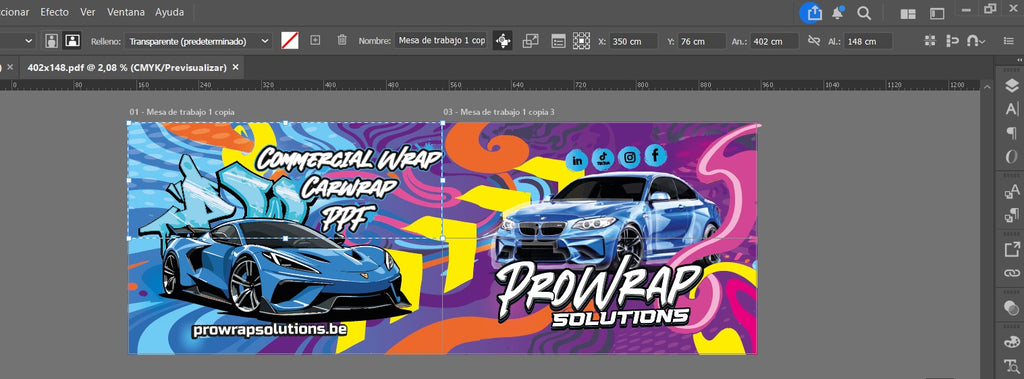Open the Ayuda menu
The width and height of the screenshot is (1024, 379).
tap(169, 12)
